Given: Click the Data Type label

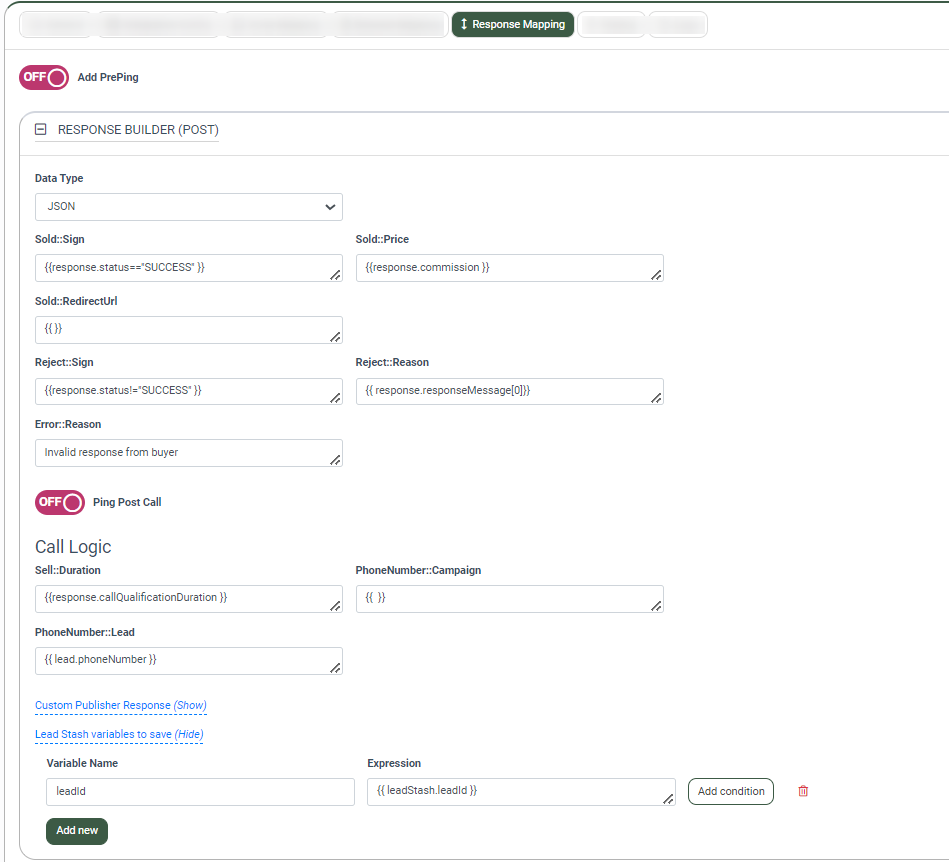Looking at the screenshot, I should [59, 178].
